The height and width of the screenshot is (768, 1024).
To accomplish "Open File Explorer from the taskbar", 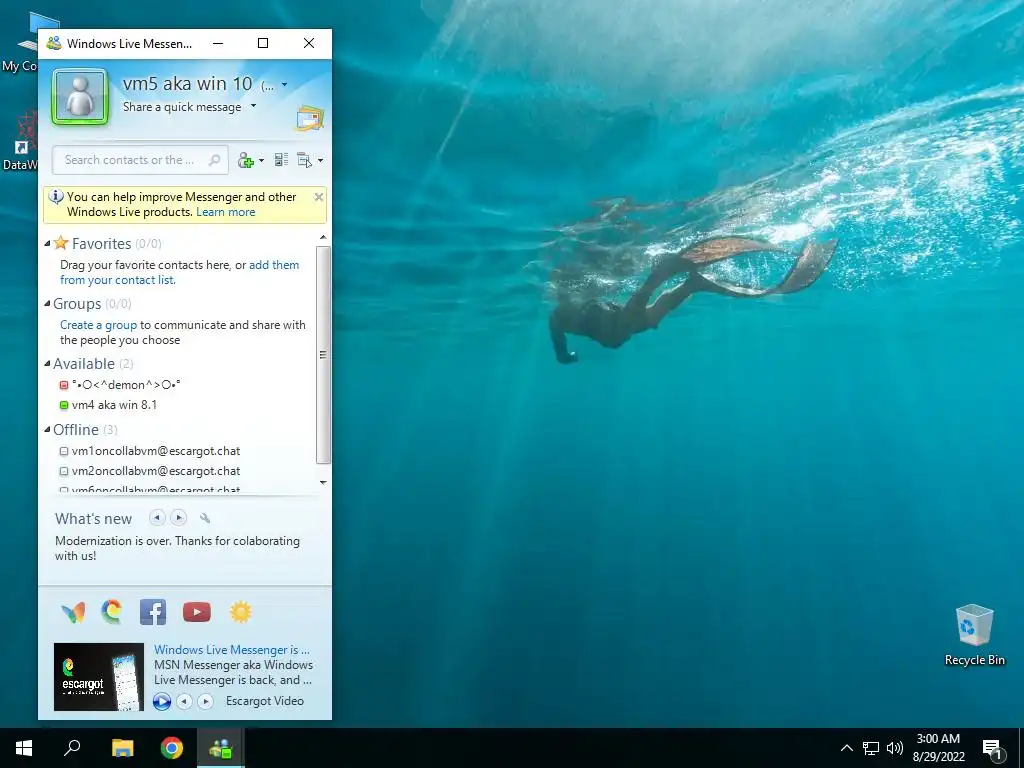I will click(x=122, y=748).
